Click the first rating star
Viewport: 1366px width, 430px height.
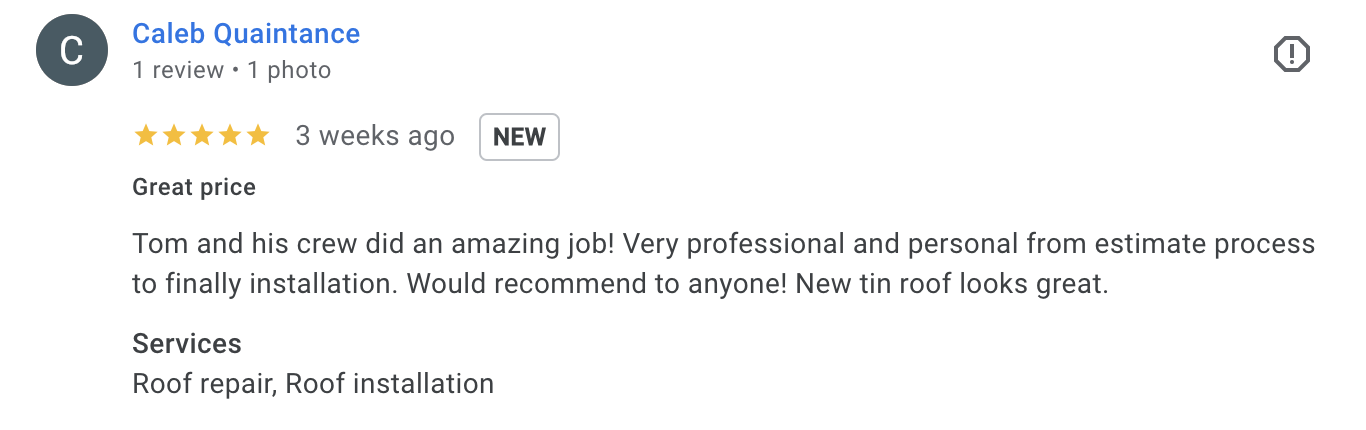pyautogui.click(x=146, y=136)
